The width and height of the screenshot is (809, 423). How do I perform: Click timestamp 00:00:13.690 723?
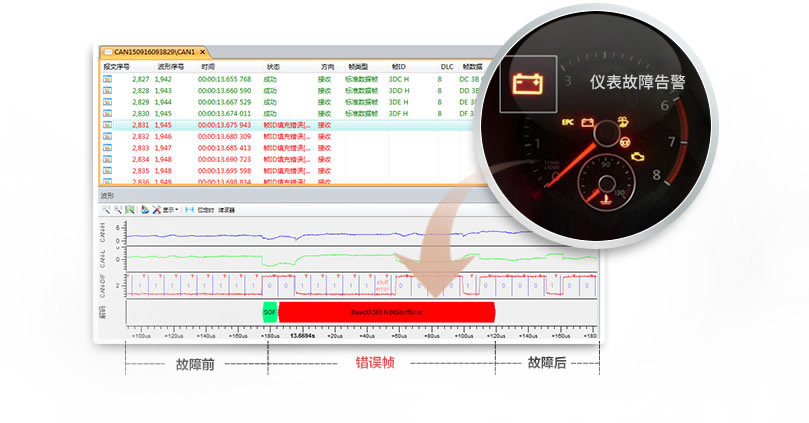[224, 159]
